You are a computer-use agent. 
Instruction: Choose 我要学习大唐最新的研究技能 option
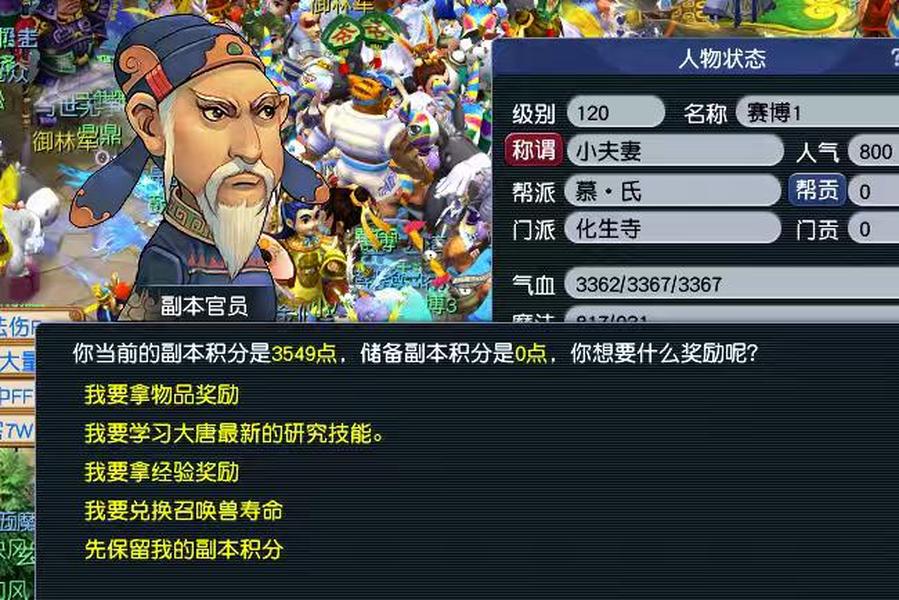234,433
